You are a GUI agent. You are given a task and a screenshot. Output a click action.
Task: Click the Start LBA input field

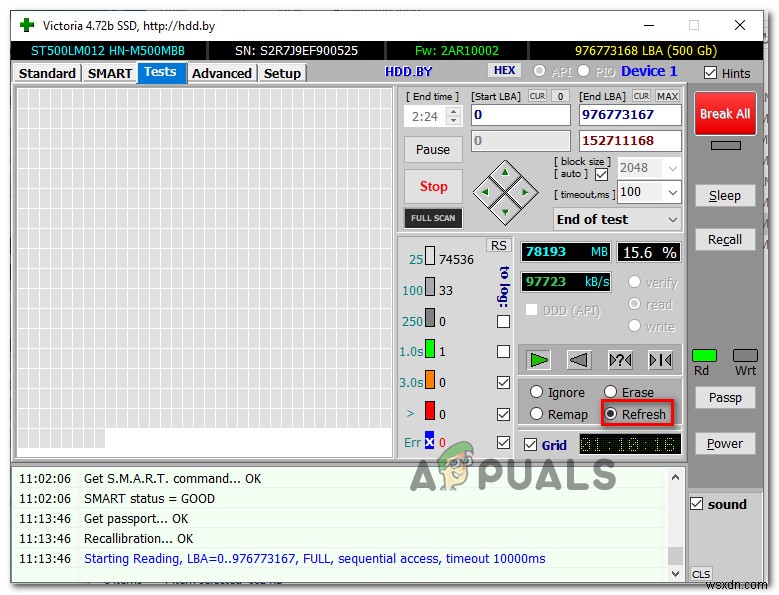click(521, 115)
